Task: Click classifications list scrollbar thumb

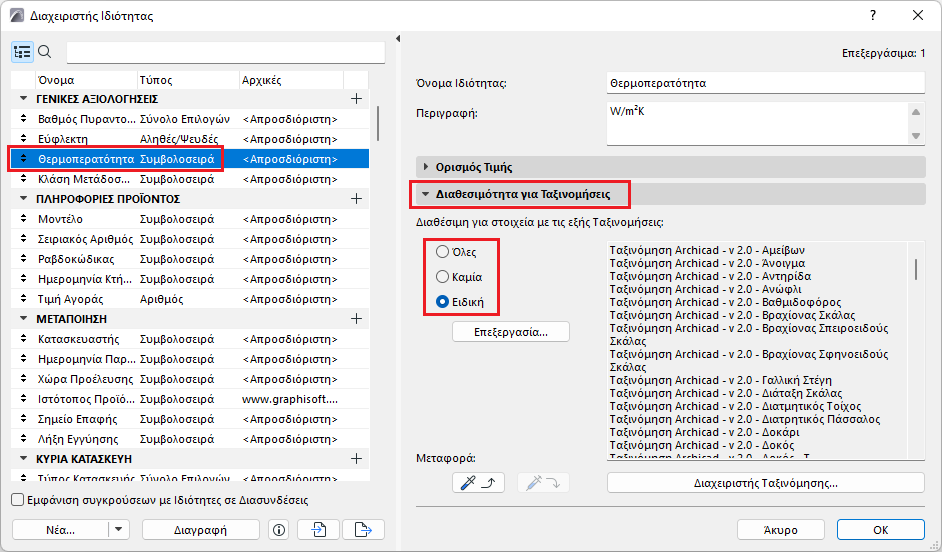Action: [916, 269]
